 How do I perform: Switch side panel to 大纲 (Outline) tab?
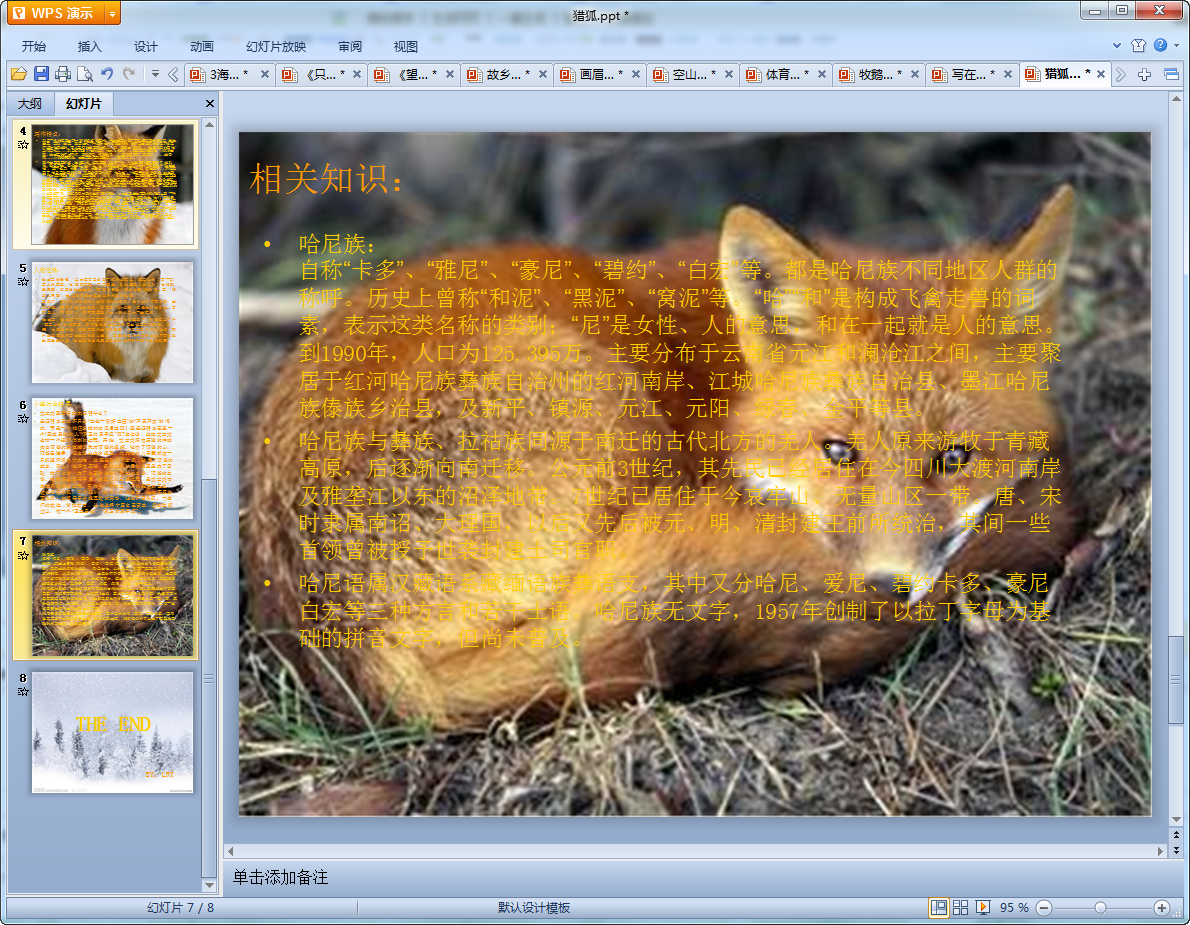point(30,104)
